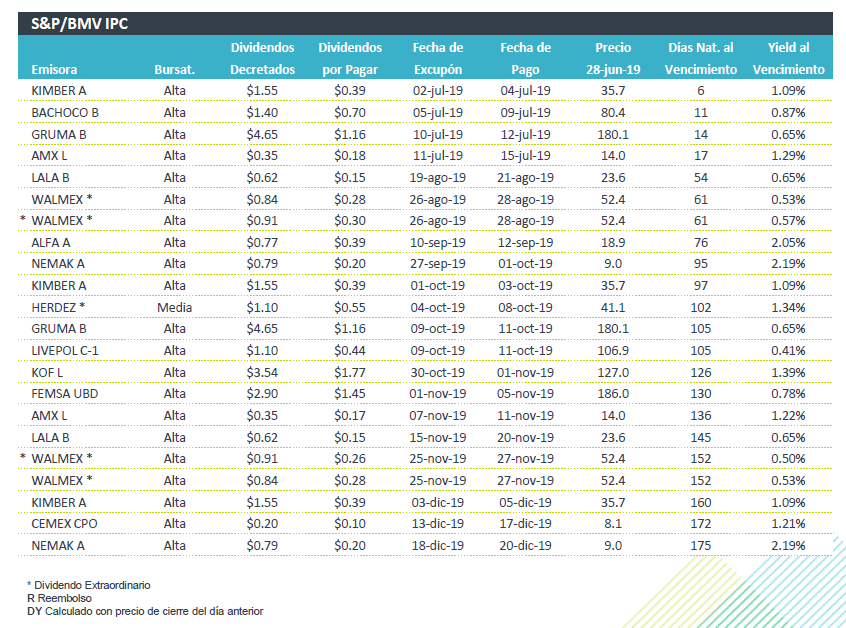Select the "15-jul-19" payment date
The width and height of the screenshot is (846, 628).
(525, 156)
